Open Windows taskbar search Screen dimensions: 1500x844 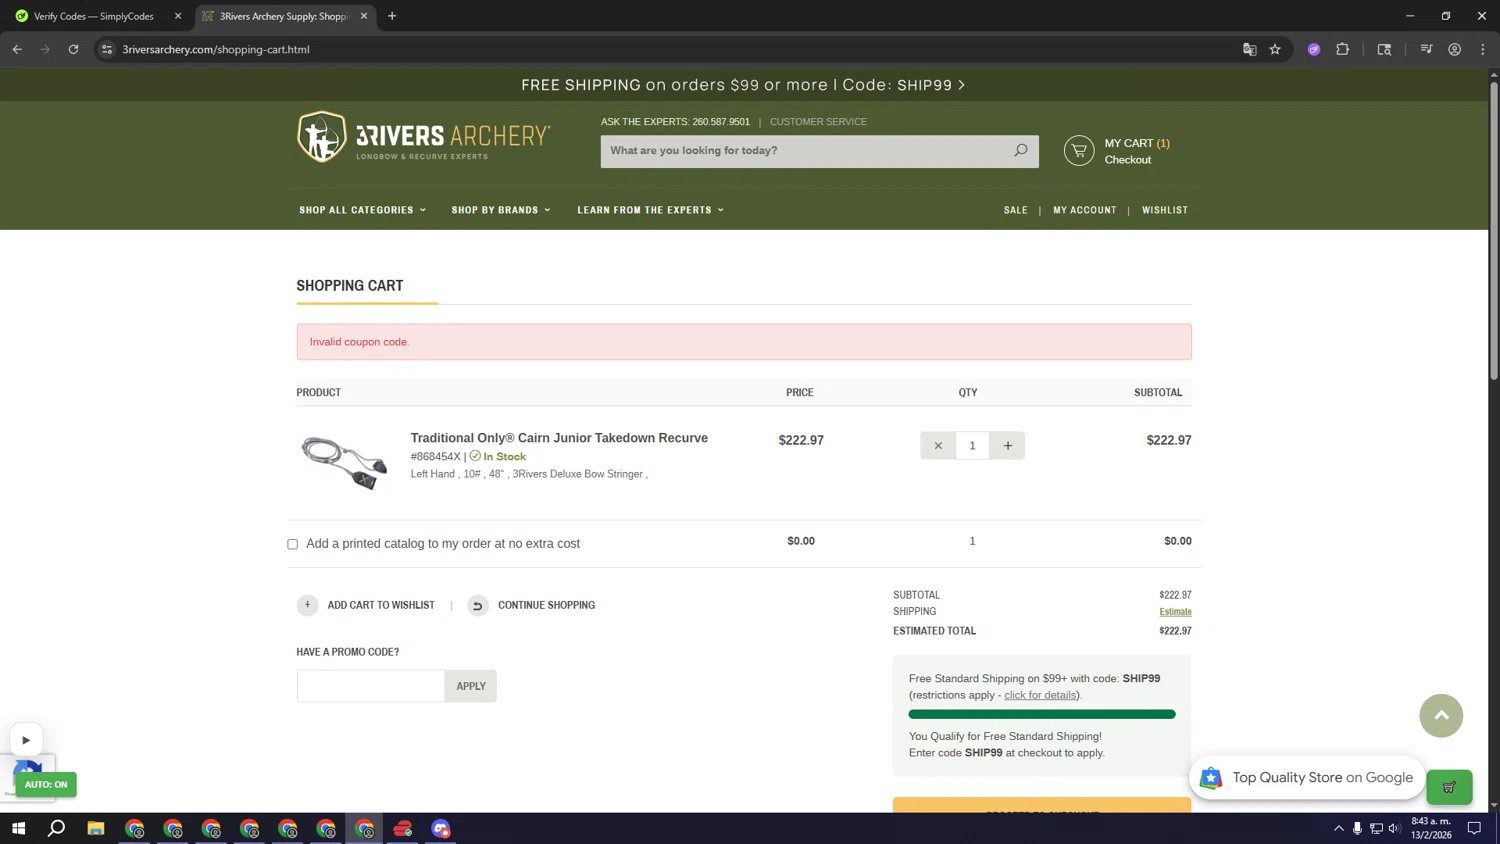coord(57,828)
